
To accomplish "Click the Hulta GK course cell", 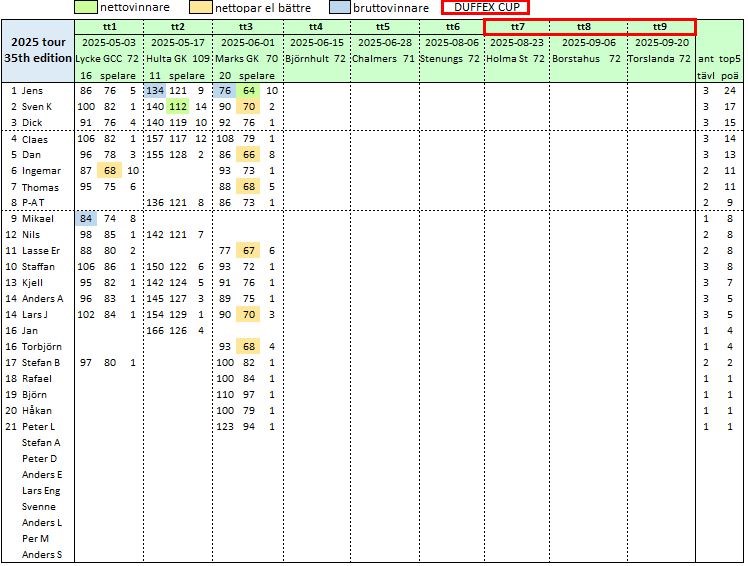I will pyautogui.click(x=167, y=59).
